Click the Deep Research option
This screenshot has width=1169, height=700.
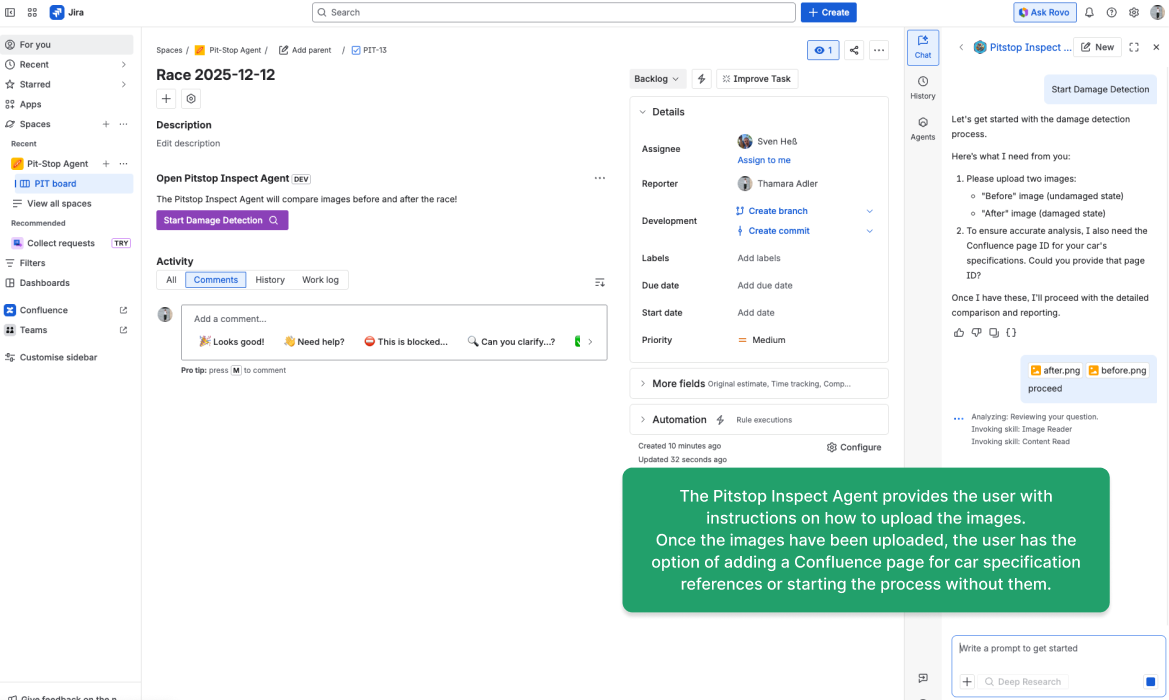pyautogui.click(x=1023, y=681)
